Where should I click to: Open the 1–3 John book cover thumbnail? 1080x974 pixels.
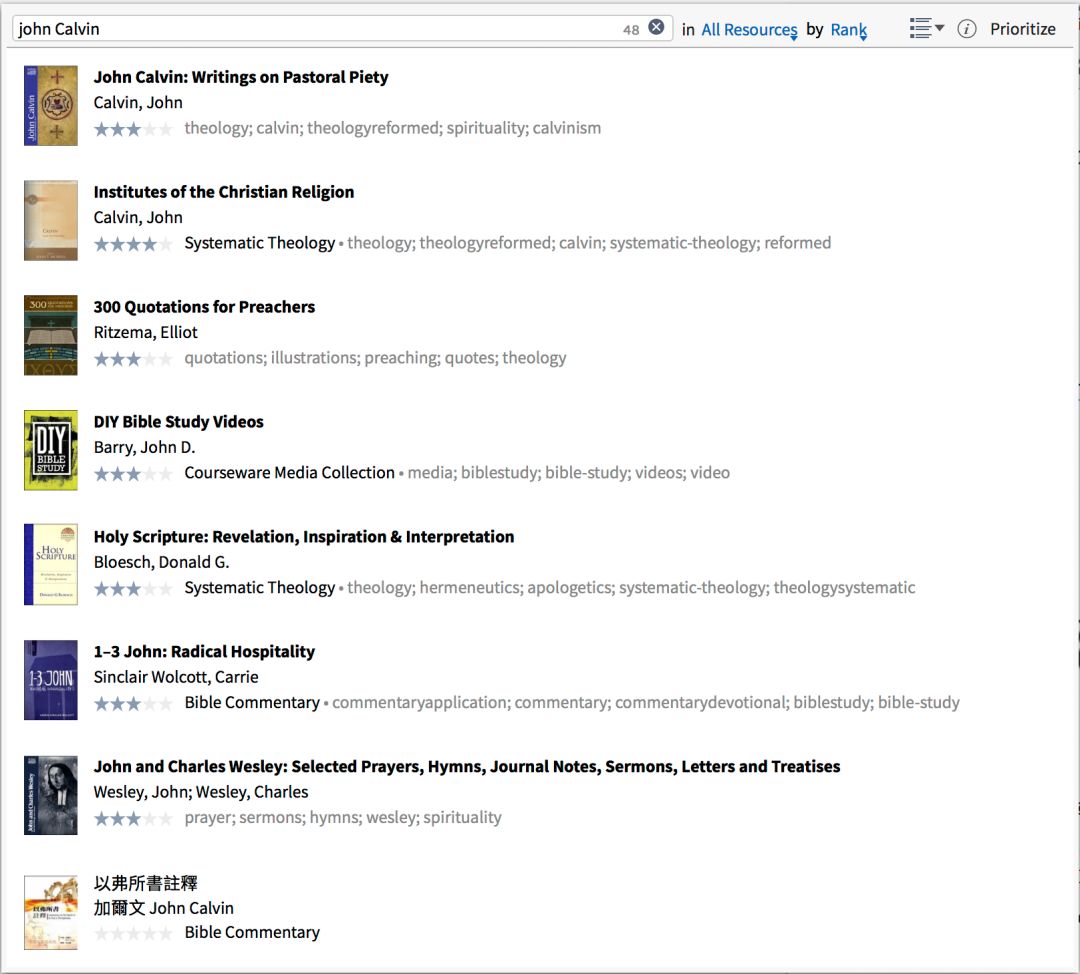(x=50, y=680)
